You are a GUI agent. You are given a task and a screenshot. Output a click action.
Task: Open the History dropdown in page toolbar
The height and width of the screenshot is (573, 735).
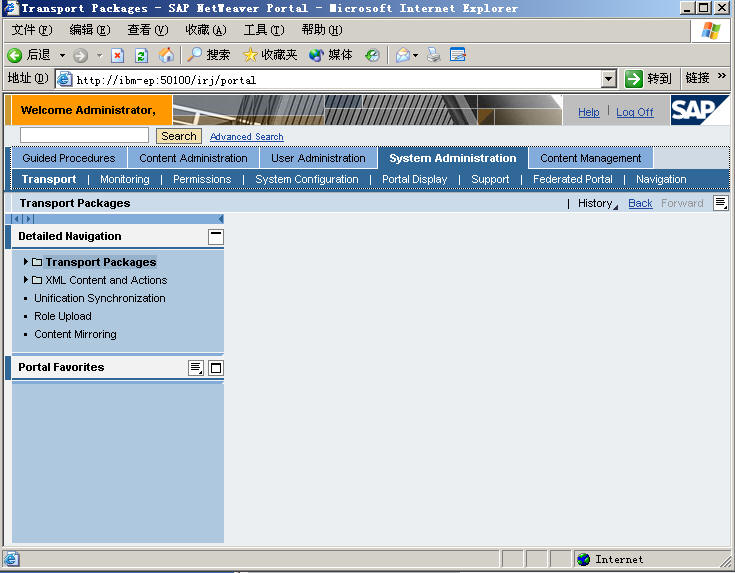click(598, 204)
